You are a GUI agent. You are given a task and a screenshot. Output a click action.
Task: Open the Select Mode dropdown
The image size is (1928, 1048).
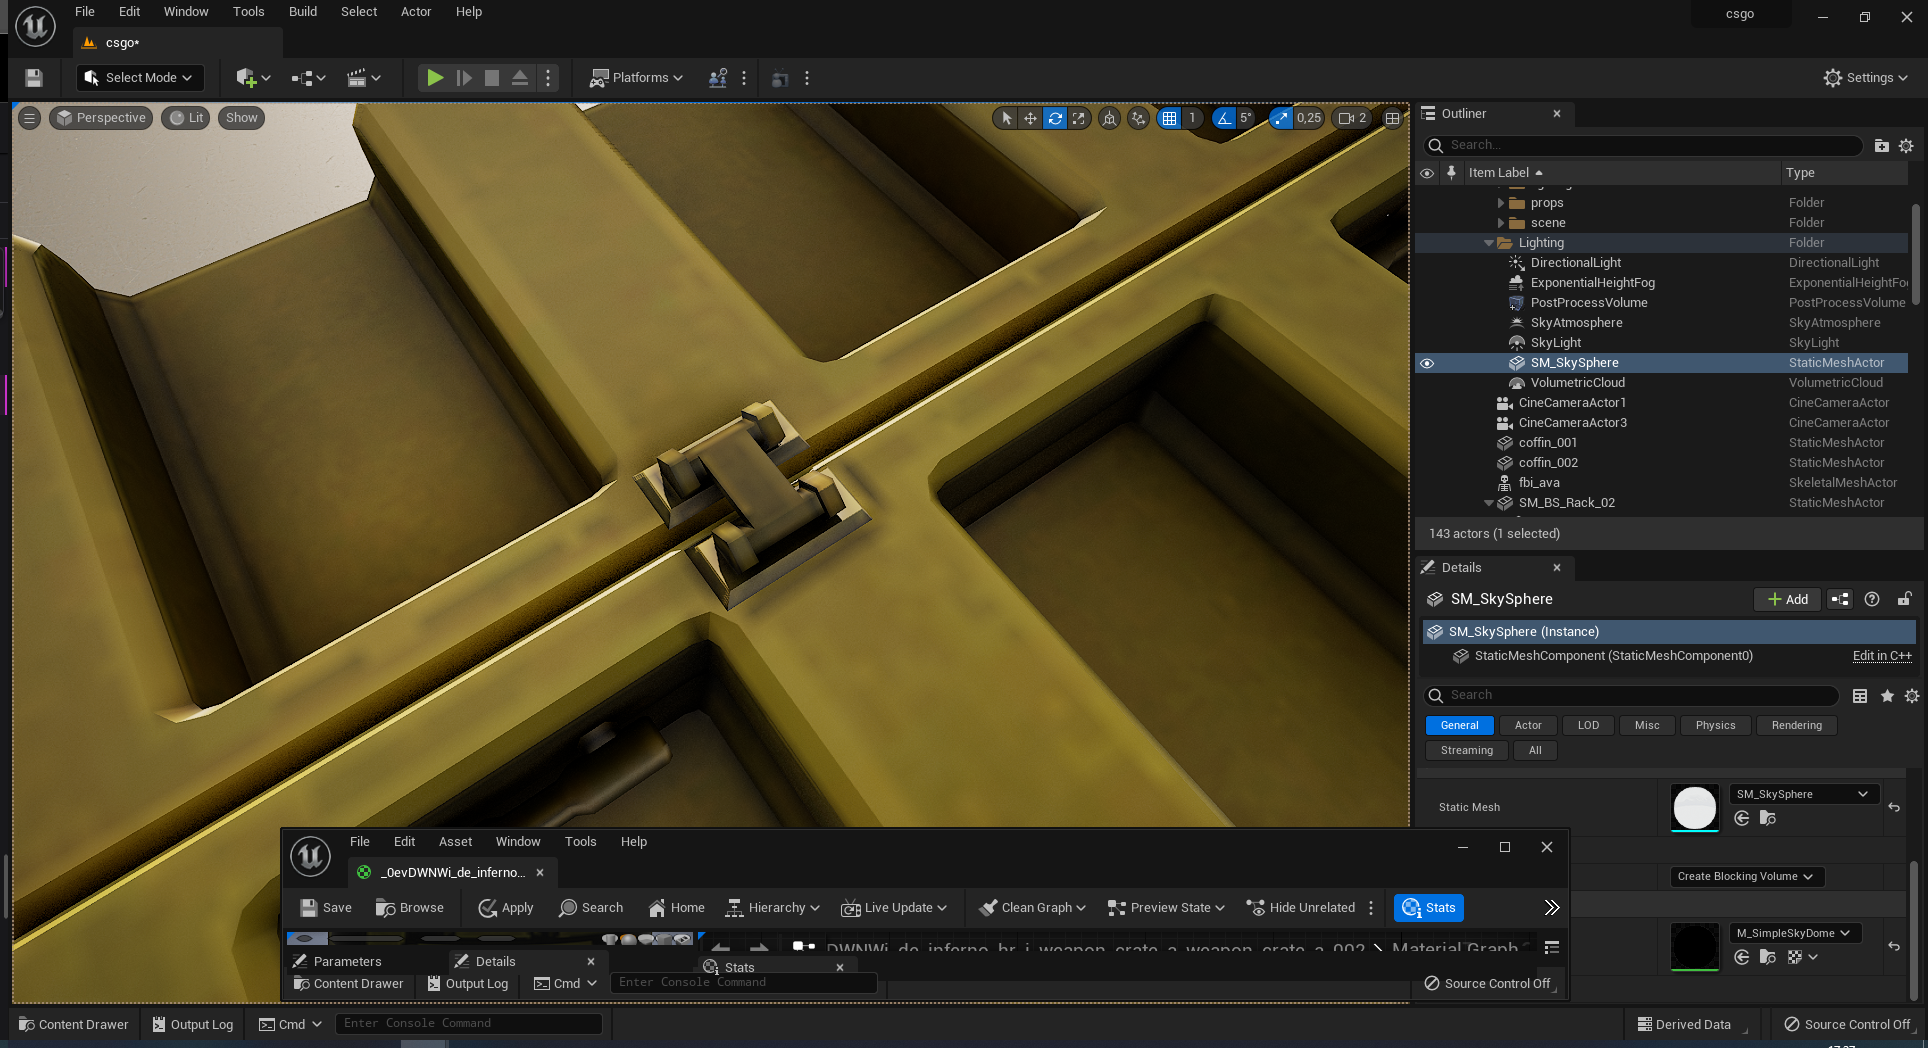140,78
